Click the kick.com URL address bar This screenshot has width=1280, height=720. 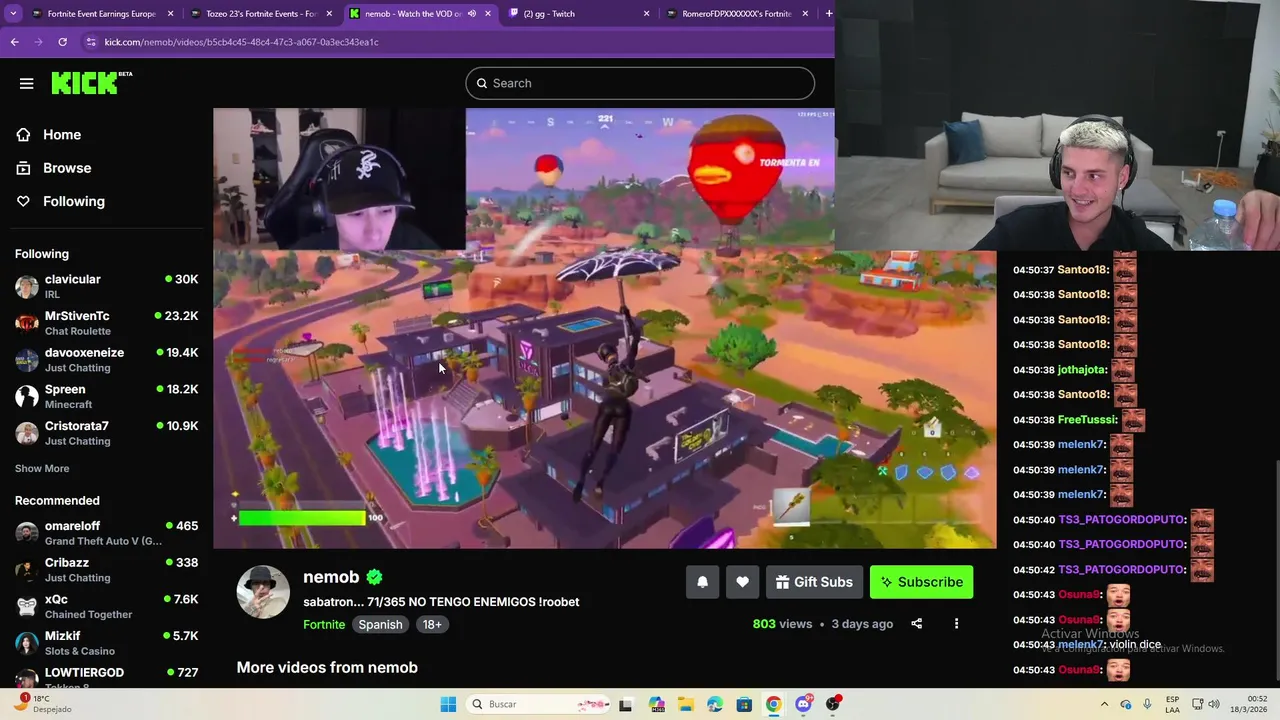click(241, 42)
